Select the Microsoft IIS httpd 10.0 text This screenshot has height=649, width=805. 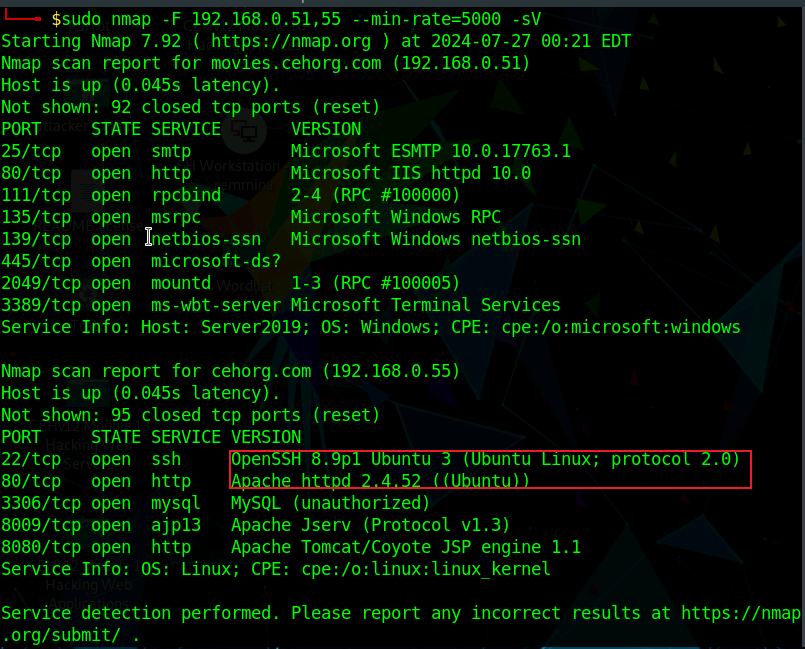[410, 173]
